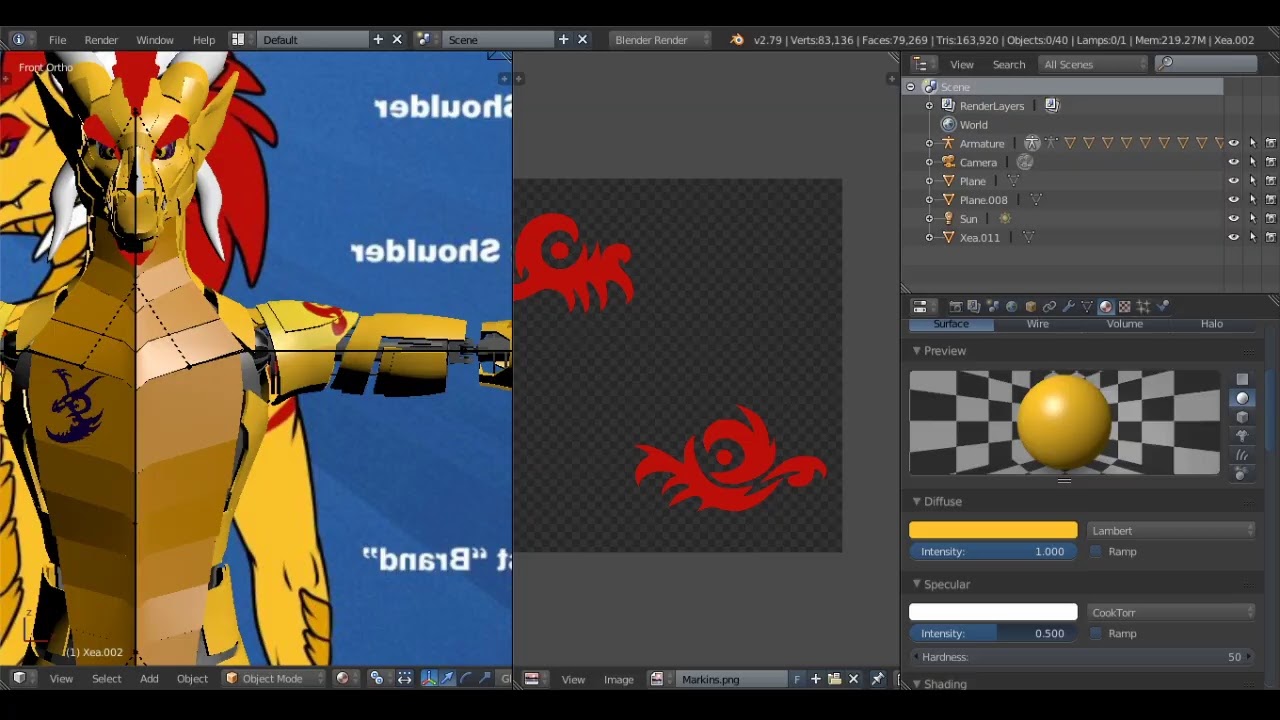Open the Render menu
The image size is (1280, 720).
click(101, 40)
